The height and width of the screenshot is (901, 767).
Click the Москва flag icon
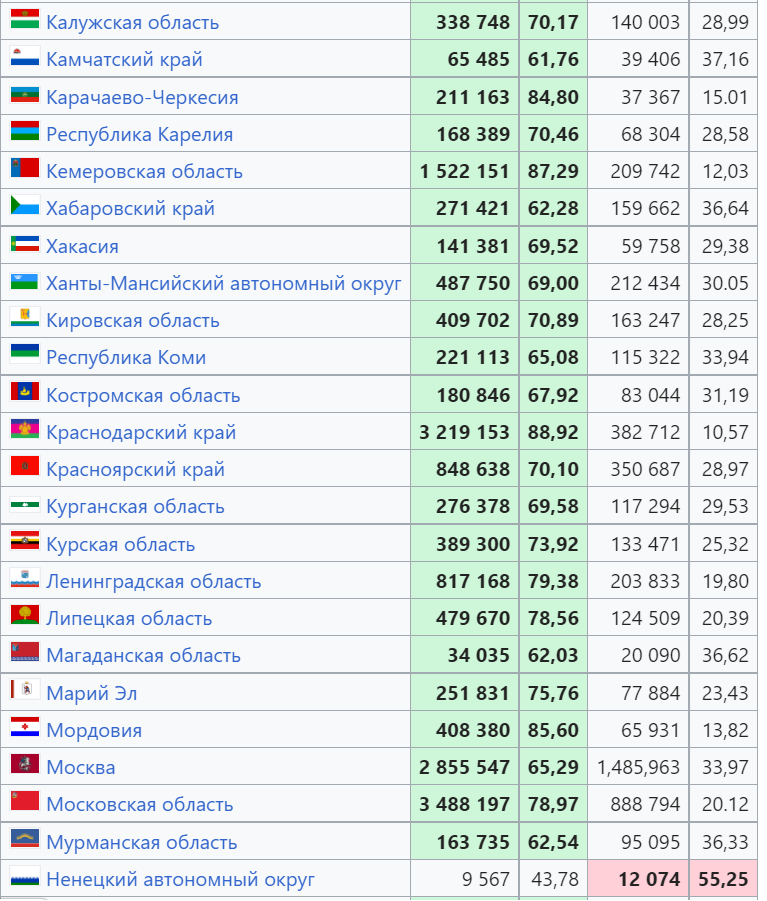point(25,764)
